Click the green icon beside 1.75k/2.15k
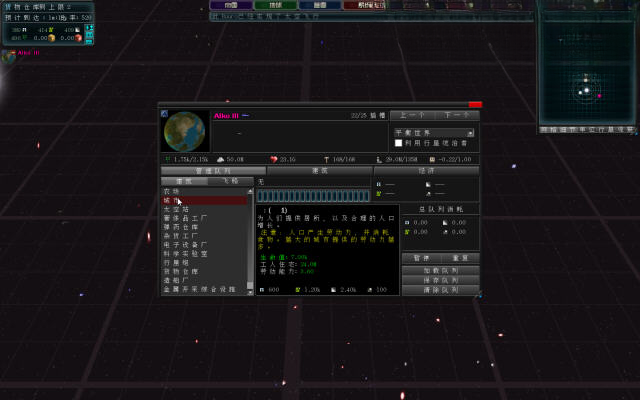This screenshot has width=640, height=400. click(x=167, y=159)
